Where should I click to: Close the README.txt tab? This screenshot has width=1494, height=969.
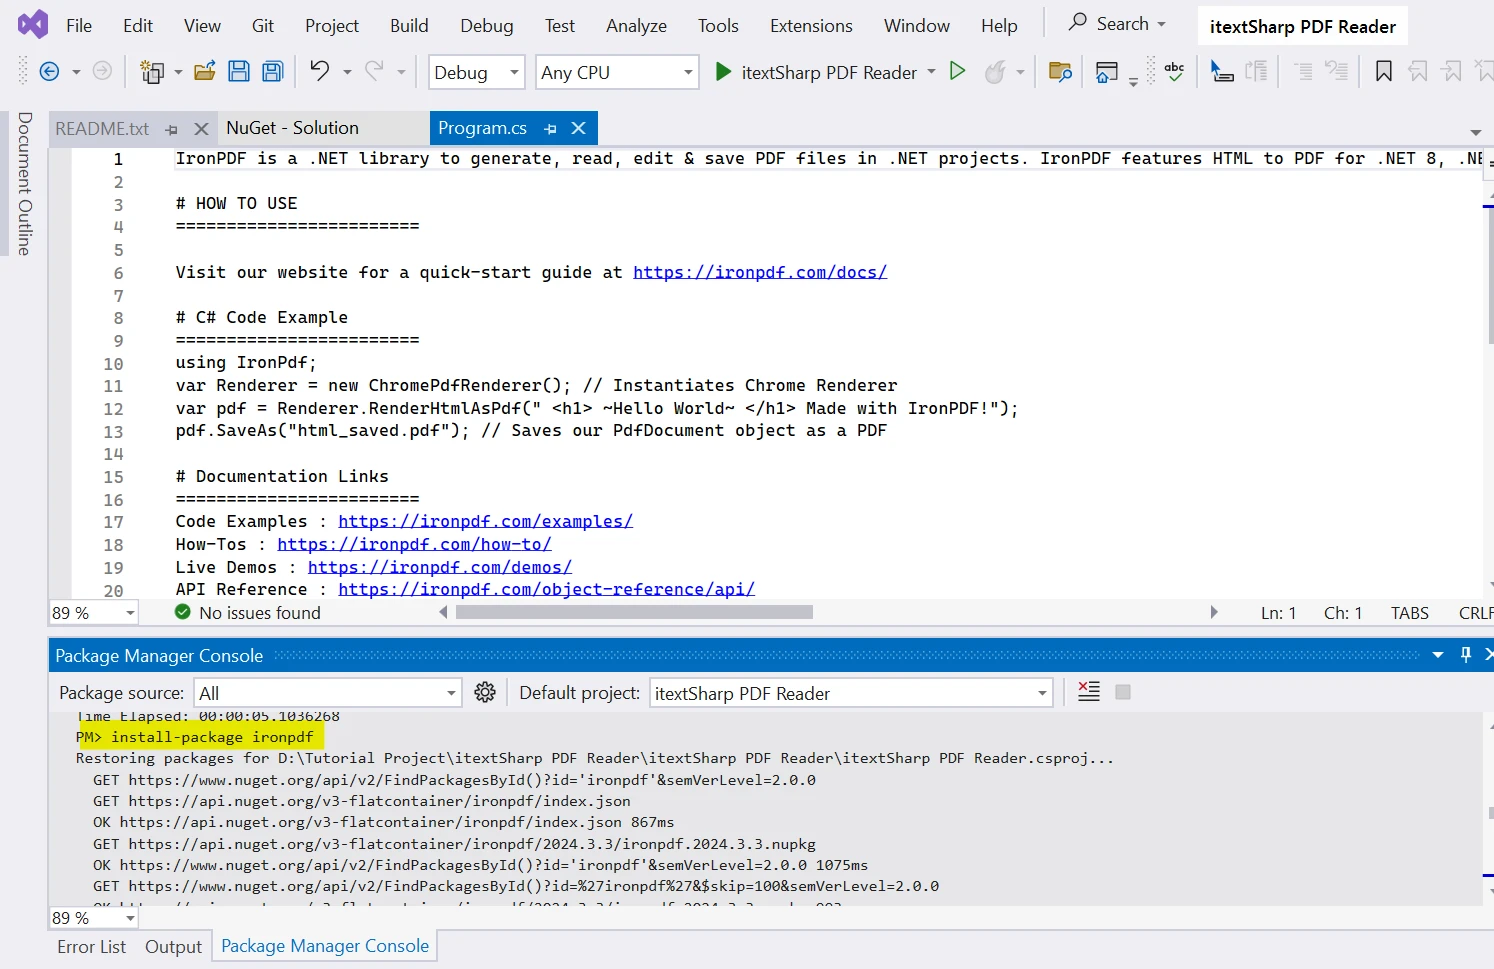[x=201, y=129]
